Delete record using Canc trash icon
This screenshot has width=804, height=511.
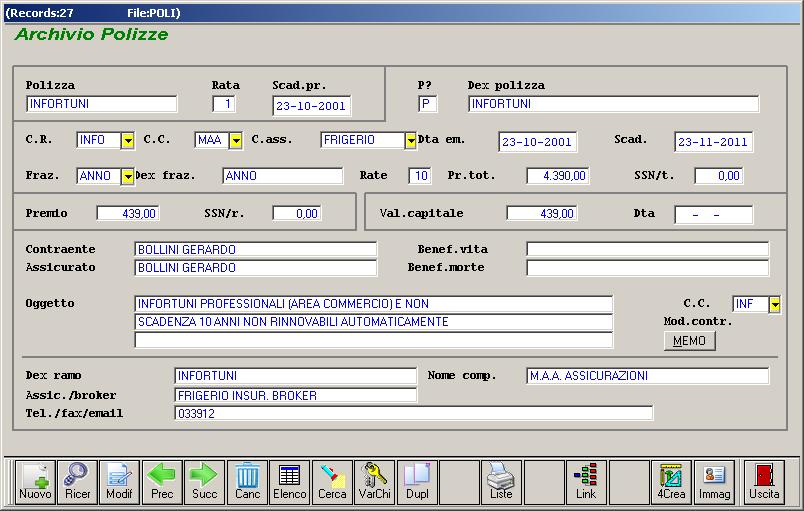(x=247, y=482)
